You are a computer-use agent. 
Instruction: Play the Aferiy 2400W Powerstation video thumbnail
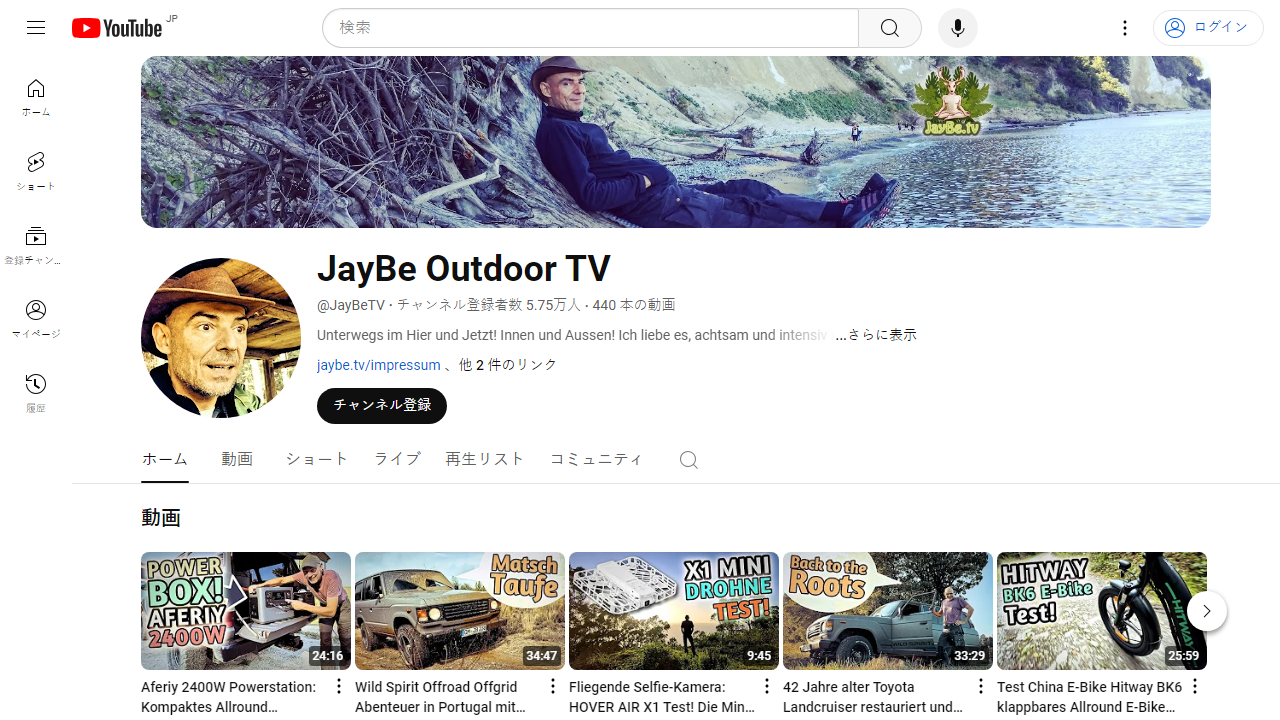246,611
